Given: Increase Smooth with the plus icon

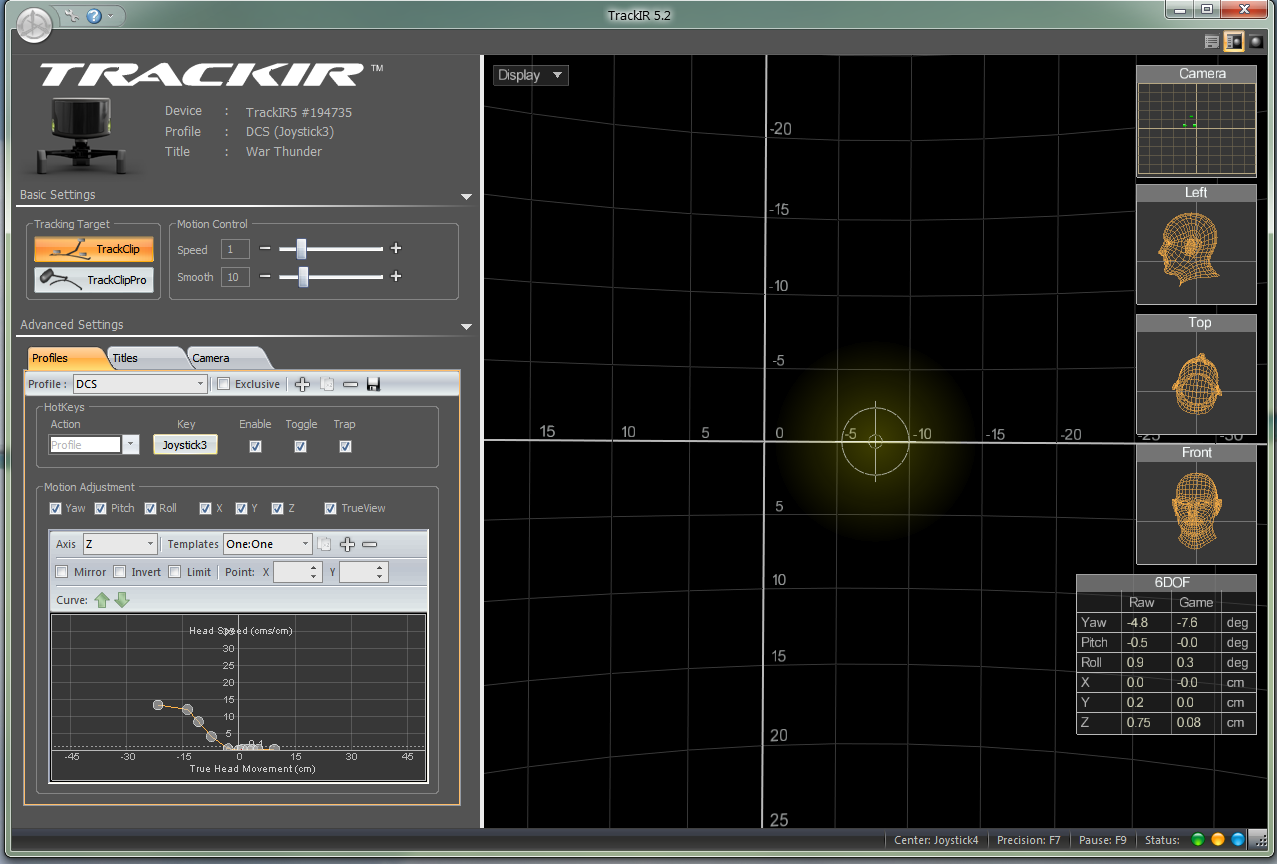Looking at the screenshot, I should coord(395,276).
